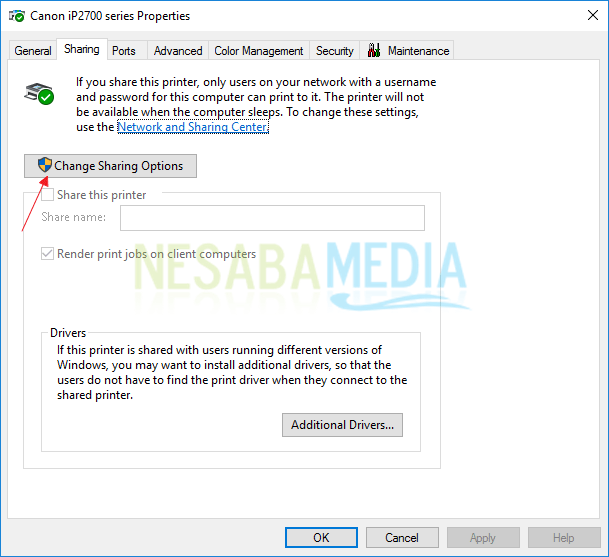609x557 pixels.
Task: Click the Help button
Action: [x=564, y=538]
